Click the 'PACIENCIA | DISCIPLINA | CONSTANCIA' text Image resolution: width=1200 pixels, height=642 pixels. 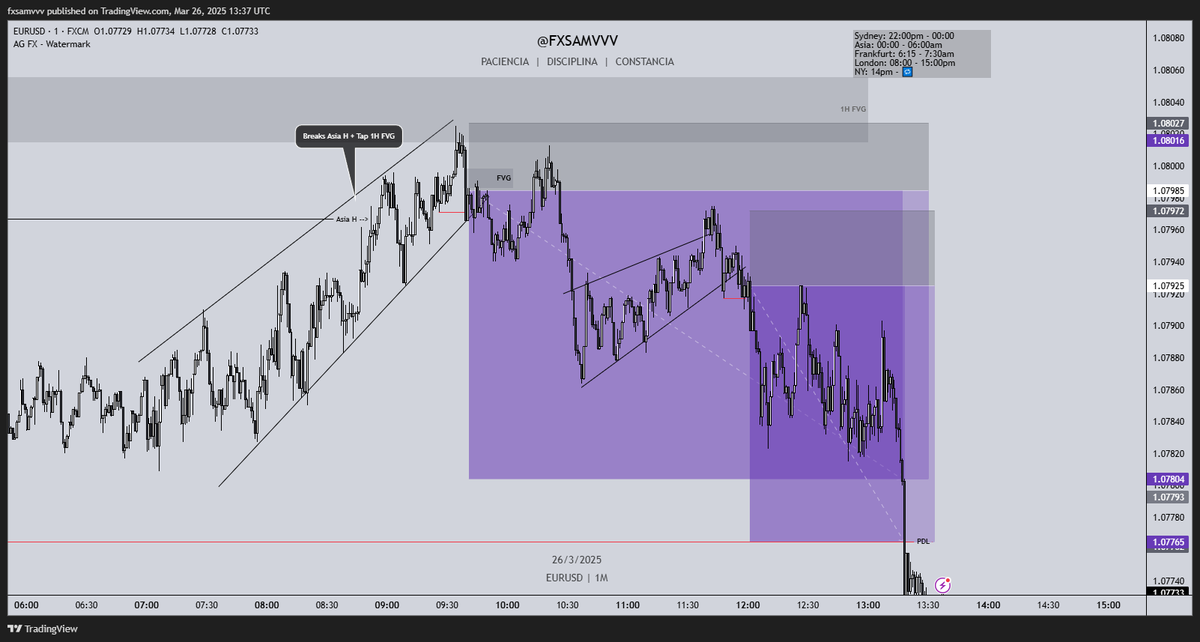577,61
